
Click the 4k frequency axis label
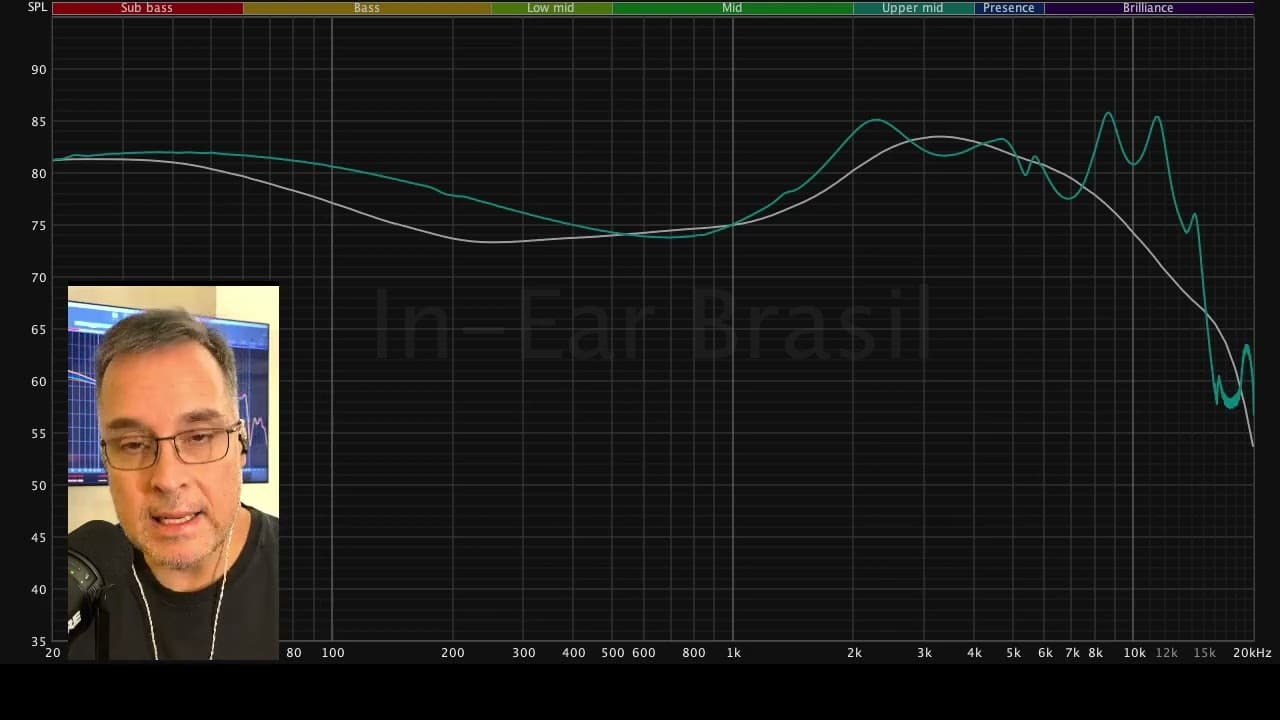pyautogui.click(x=974, y=653)
